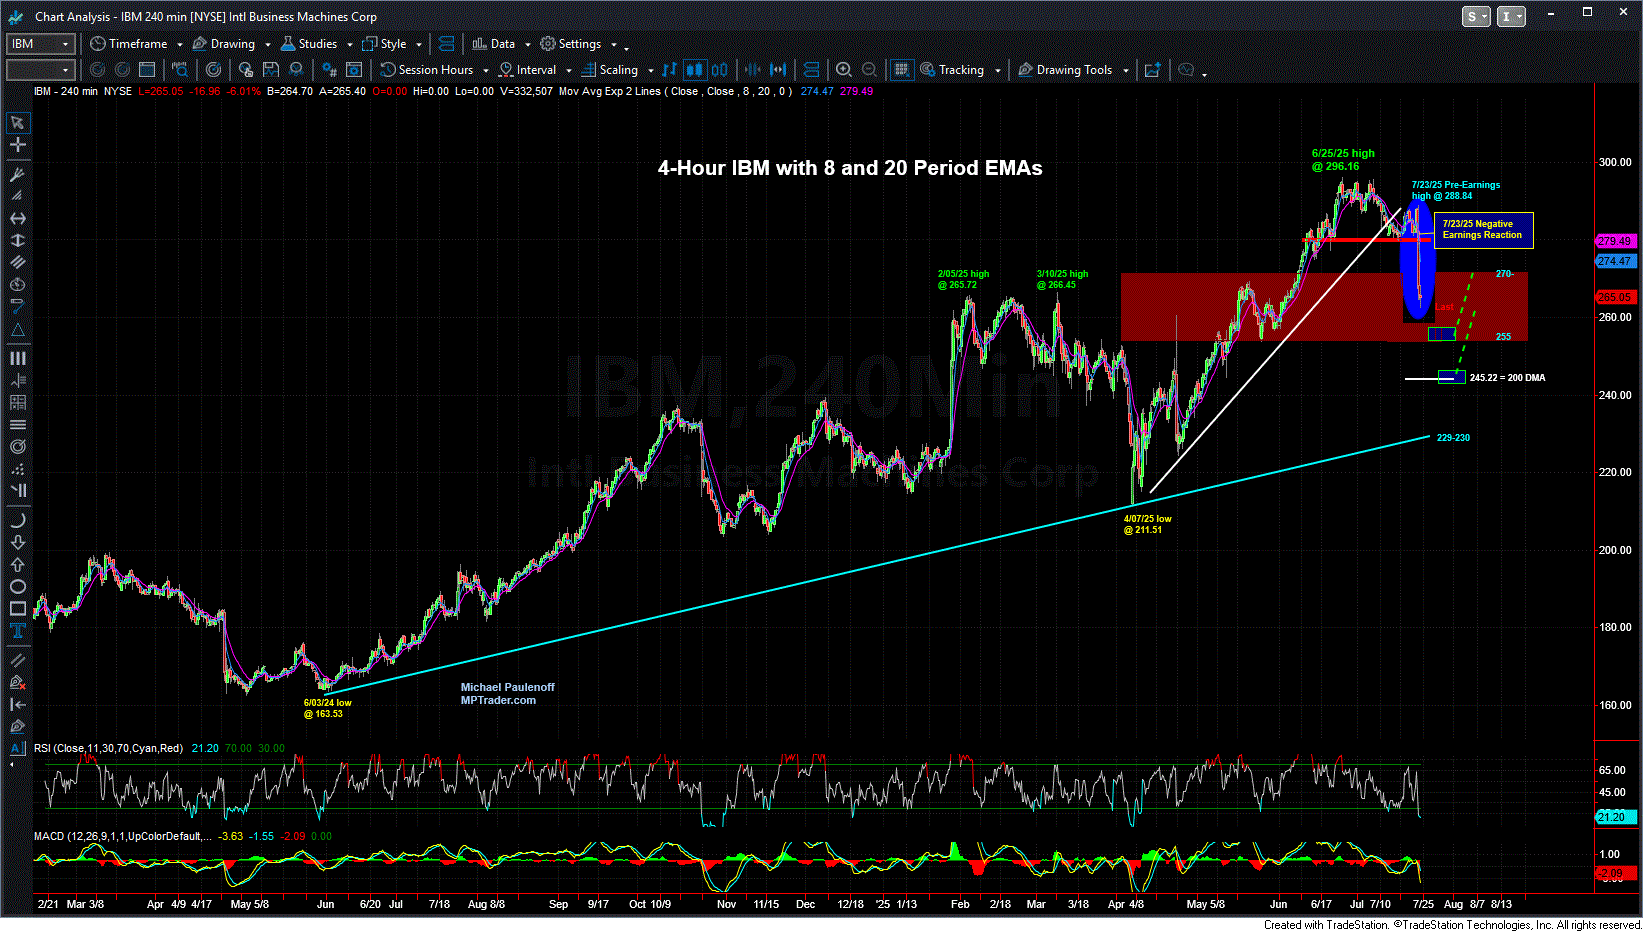Click the MPTrader.com text on chart
Viewport: 1643px width, 931px height.
point(498,700)
